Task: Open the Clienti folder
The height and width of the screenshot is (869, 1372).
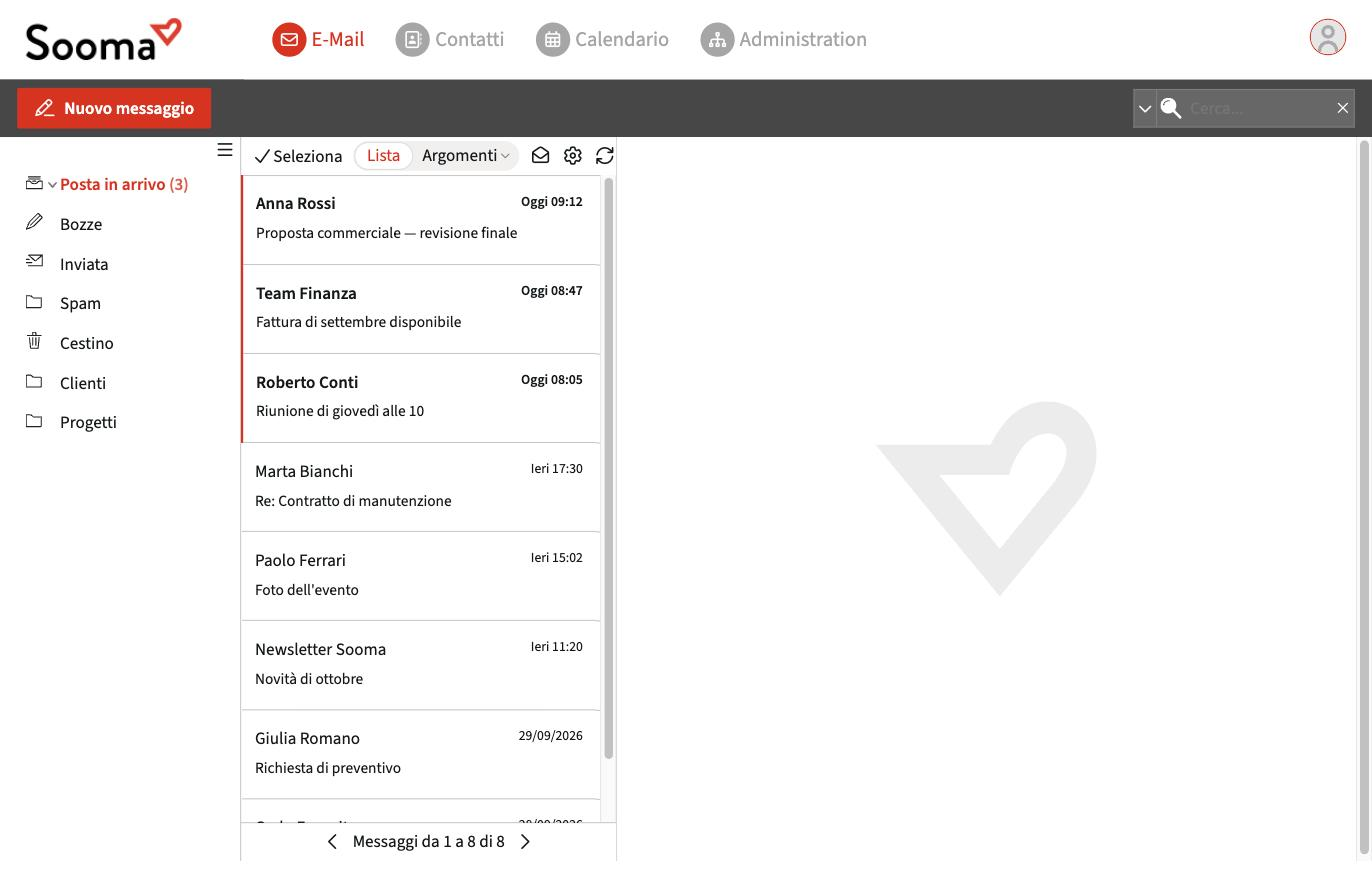Action: (83, 383)
